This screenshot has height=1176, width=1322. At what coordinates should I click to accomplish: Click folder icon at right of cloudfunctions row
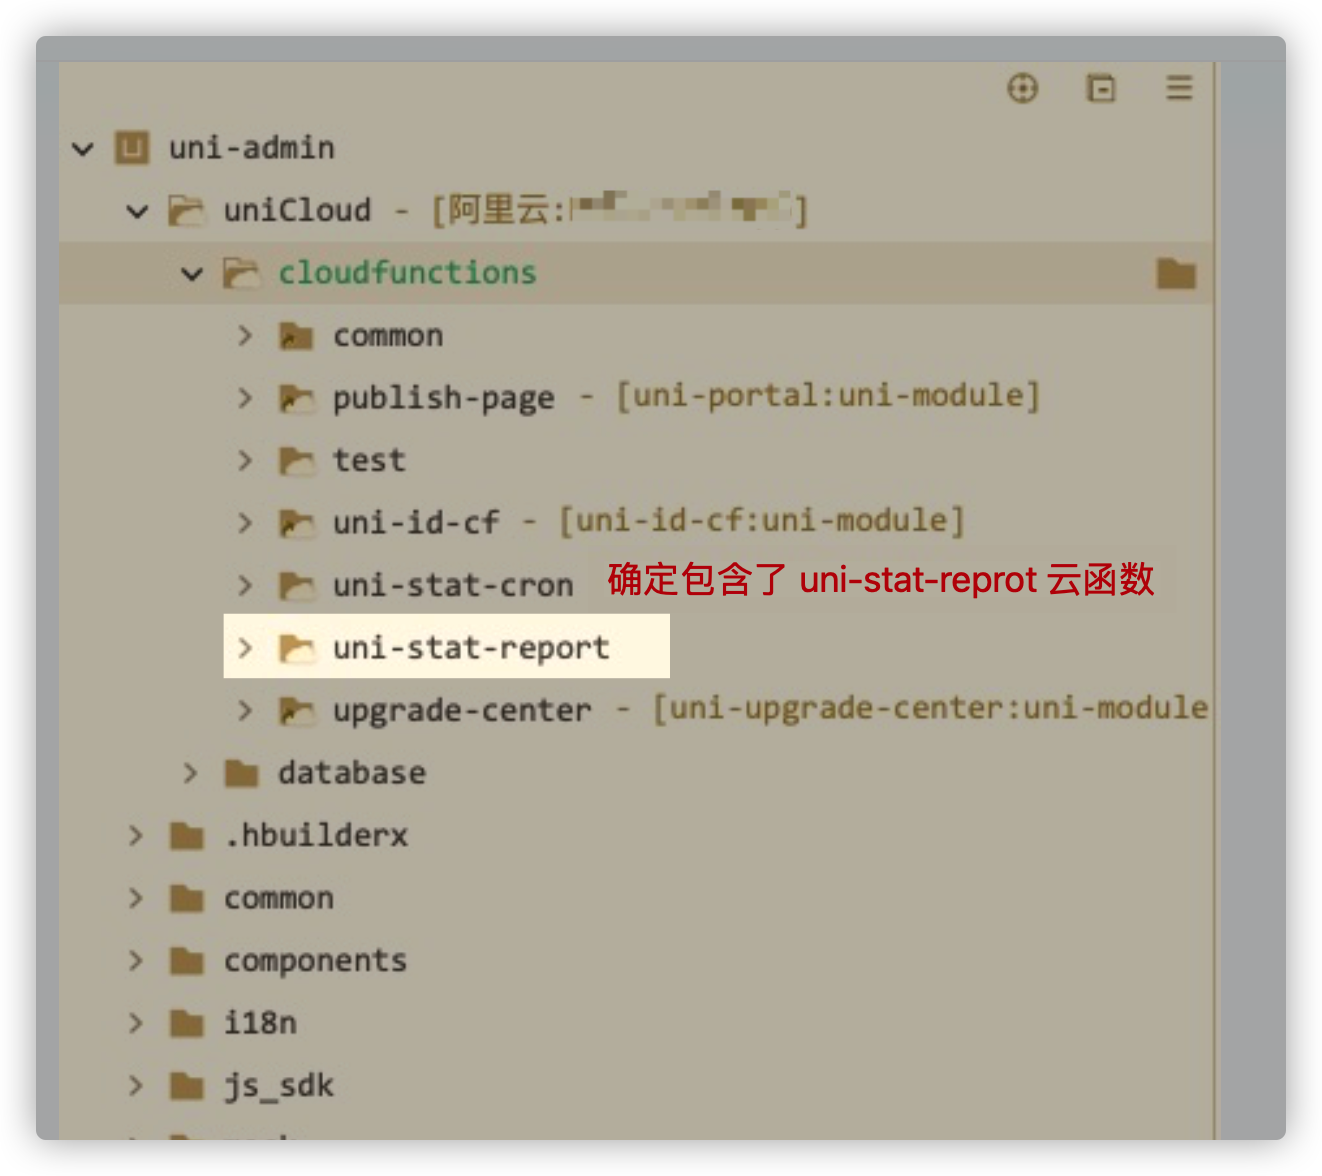point(1176,273)
